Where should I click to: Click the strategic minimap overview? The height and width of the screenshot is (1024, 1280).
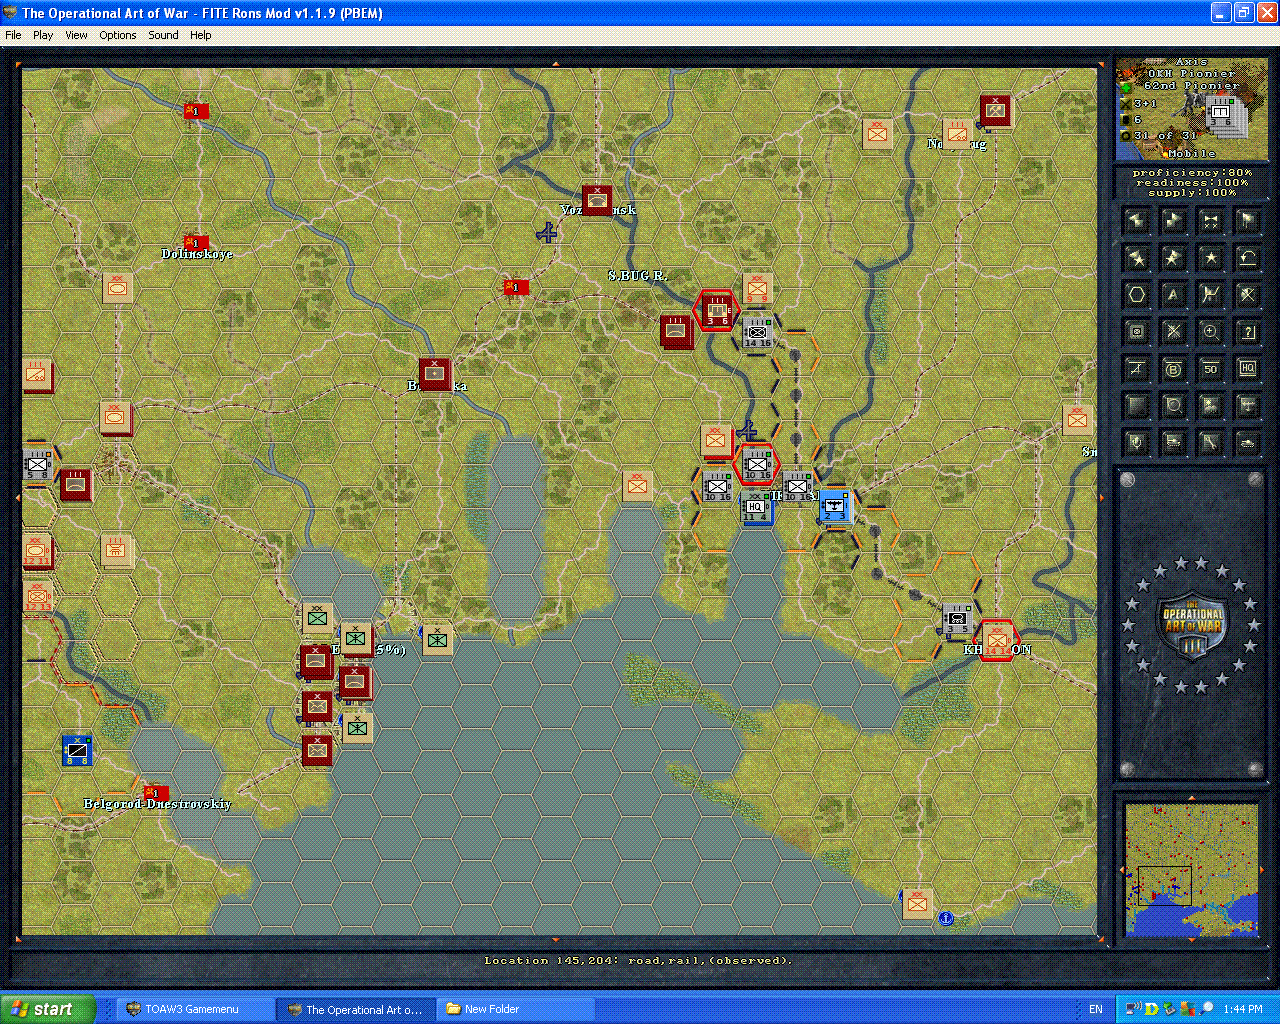(1191, 869)
